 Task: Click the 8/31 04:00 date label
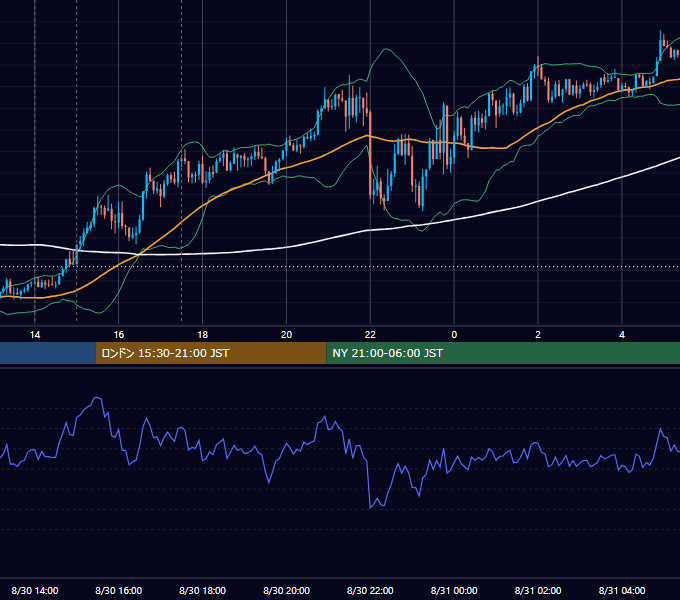(x=622, y=590)
